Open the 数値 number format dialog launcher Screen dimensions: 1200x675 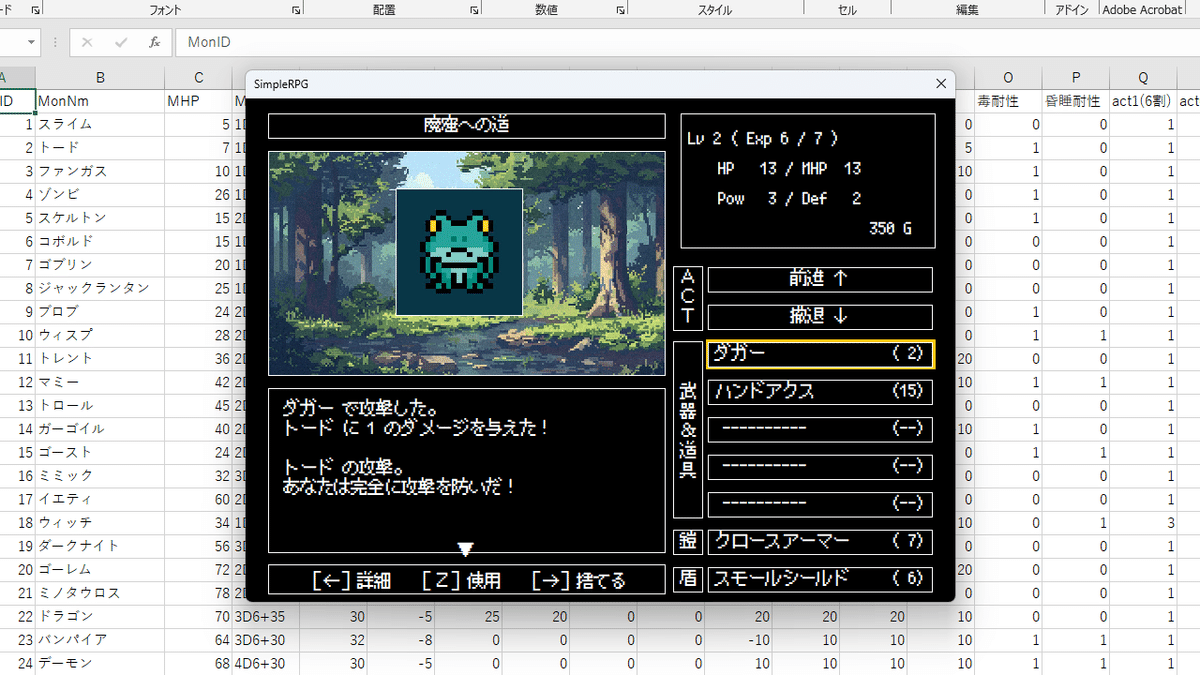(x=621, y=10)
